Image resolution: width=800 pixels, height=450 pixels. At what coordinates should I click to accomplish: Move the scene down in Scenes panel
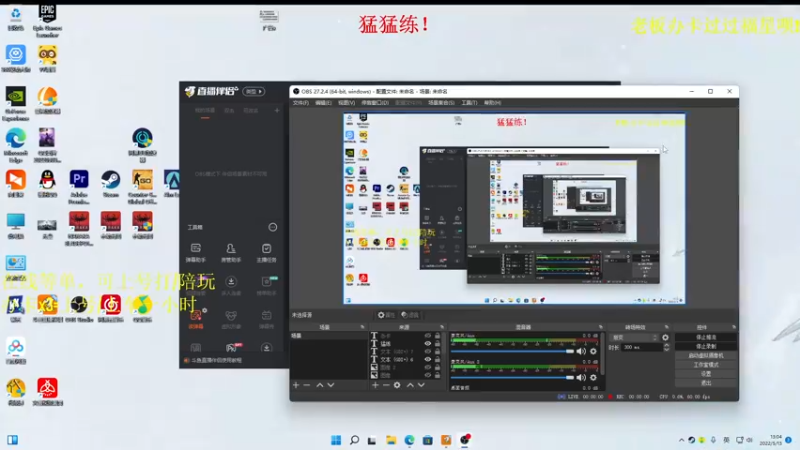(331, 385)
